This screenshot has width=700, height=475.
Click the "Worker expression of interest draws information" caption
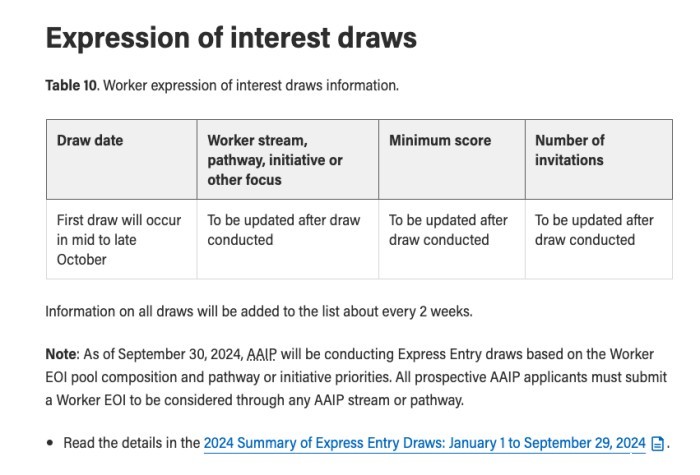click(x=251, y=85)
